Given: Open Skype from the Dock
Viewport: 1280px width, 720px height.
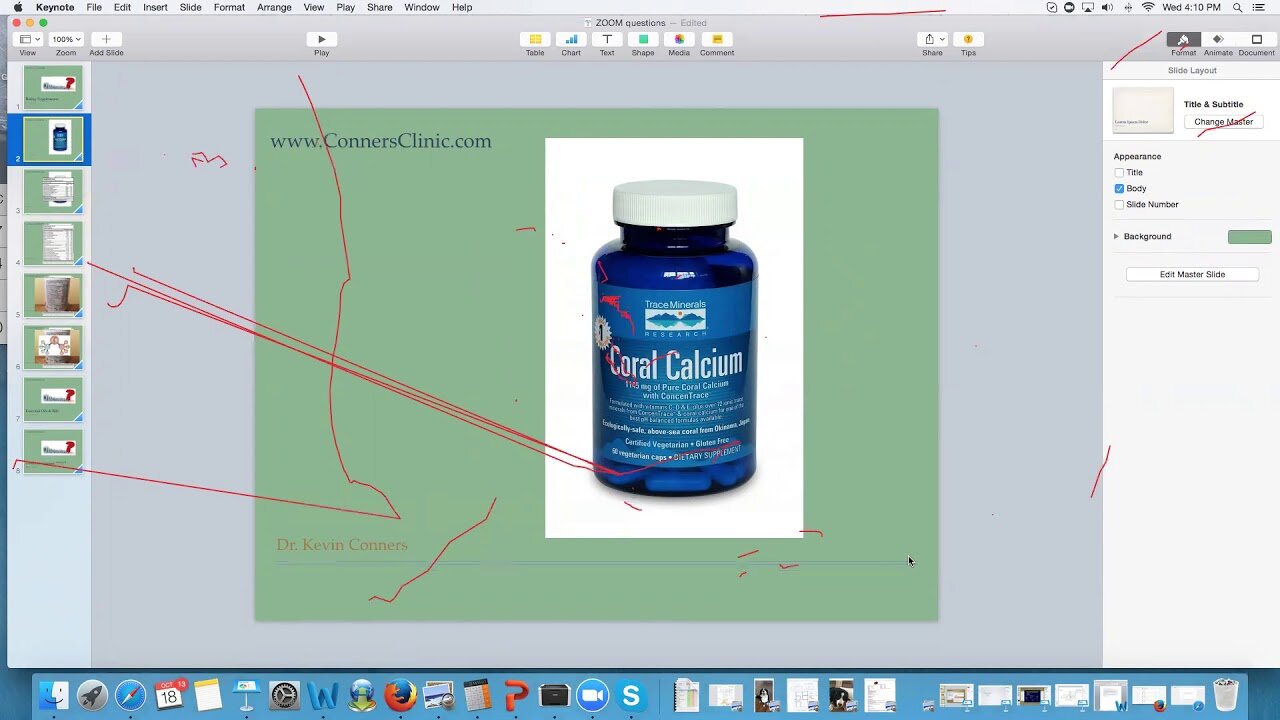Looking at the screenshot, I should (x=631, y=695).
